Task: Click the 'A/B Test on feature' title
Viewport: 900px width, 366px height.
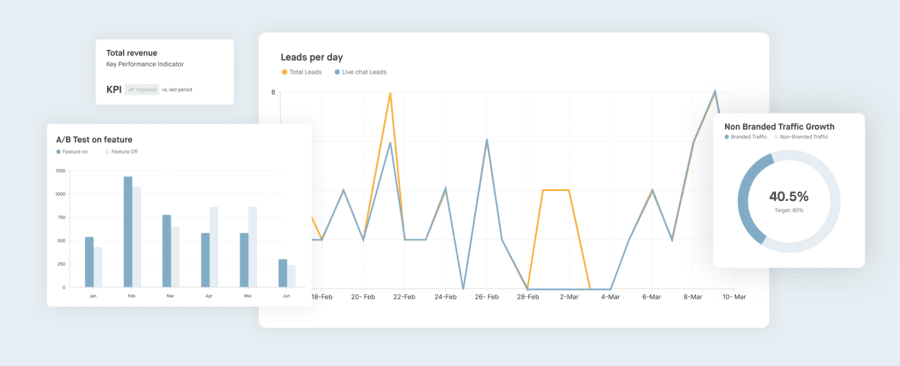Action: point(94,139)
